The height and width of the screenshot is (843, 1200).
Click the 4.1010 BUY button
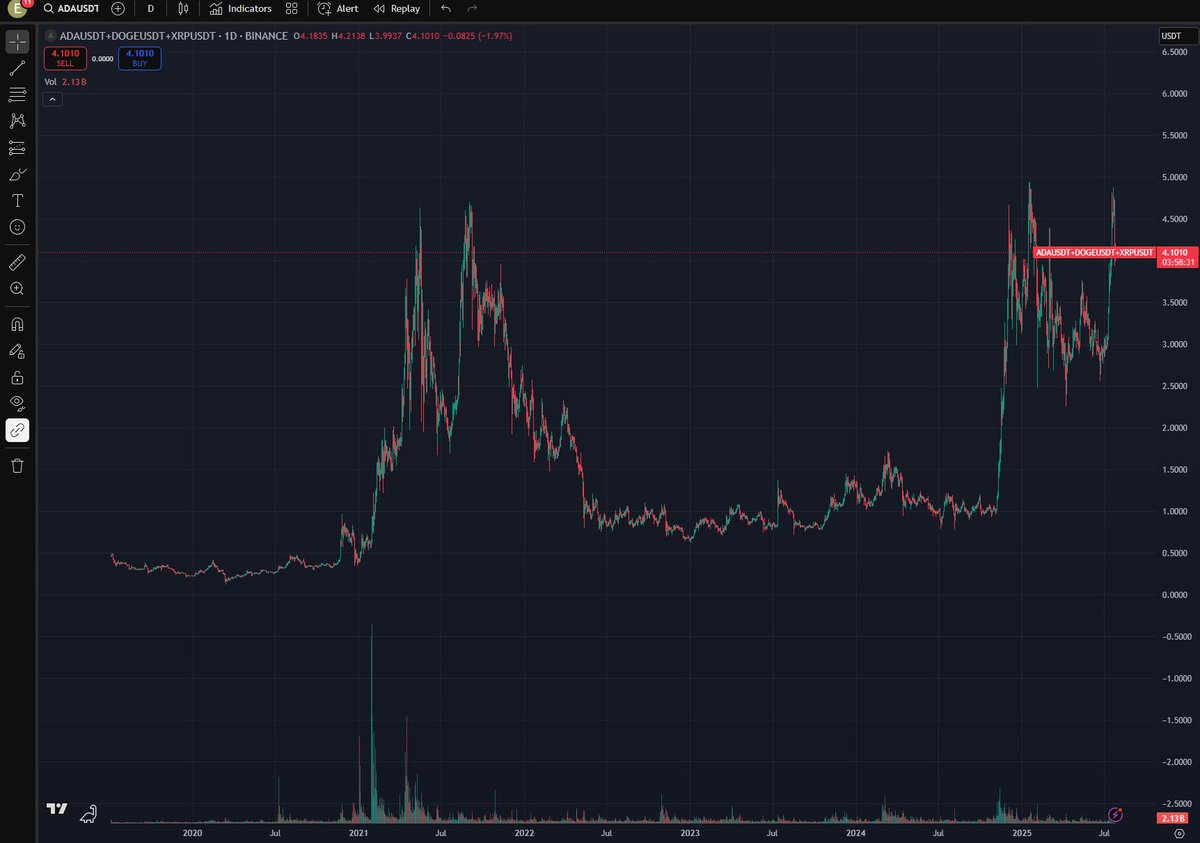click(x=139, y=58)
